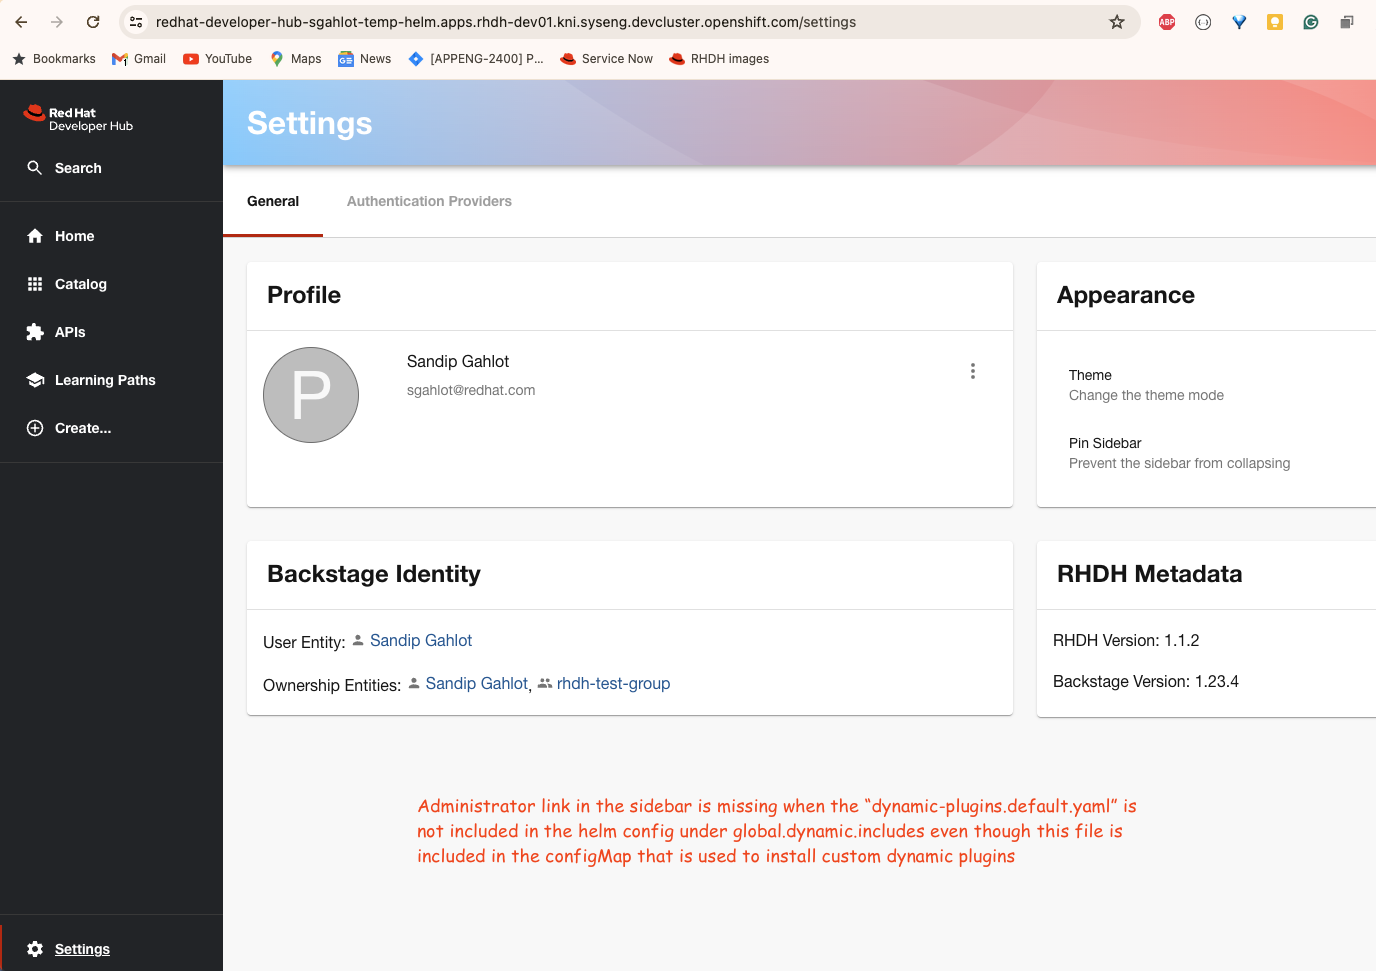Click the browser forward arrow
This screenshot has width=1376, height=971.
coord(57,22)
